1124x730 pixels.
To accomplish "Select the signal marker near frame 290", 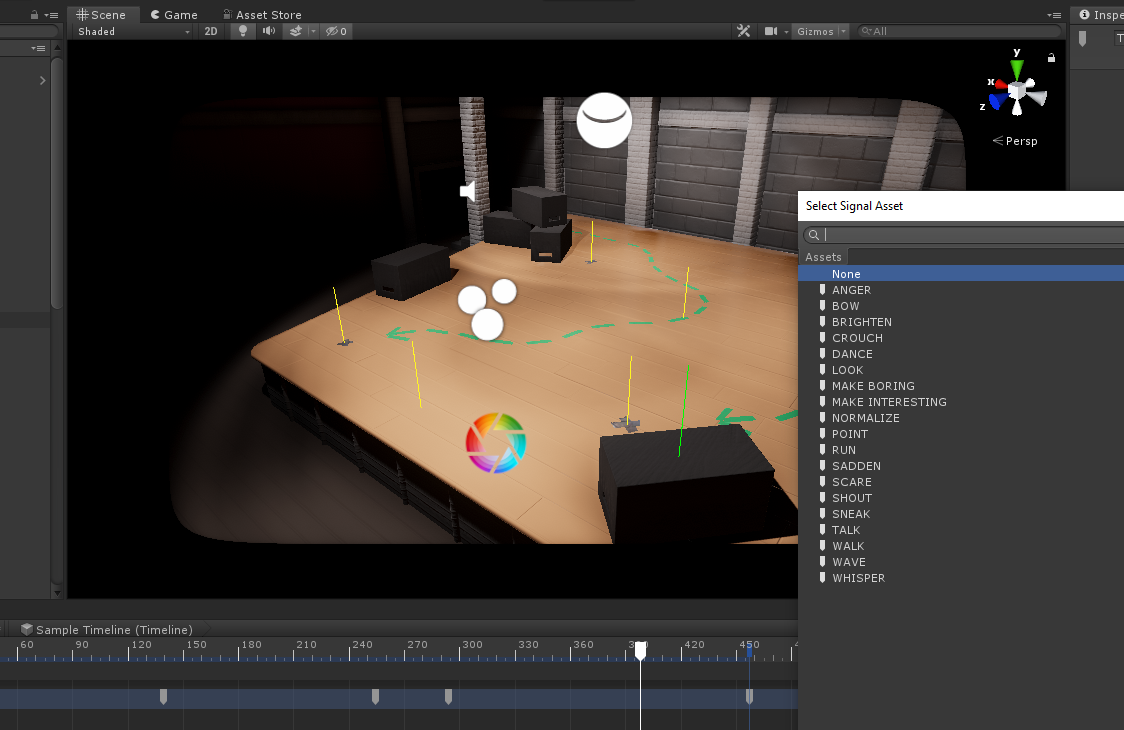I will click(449, 696).
